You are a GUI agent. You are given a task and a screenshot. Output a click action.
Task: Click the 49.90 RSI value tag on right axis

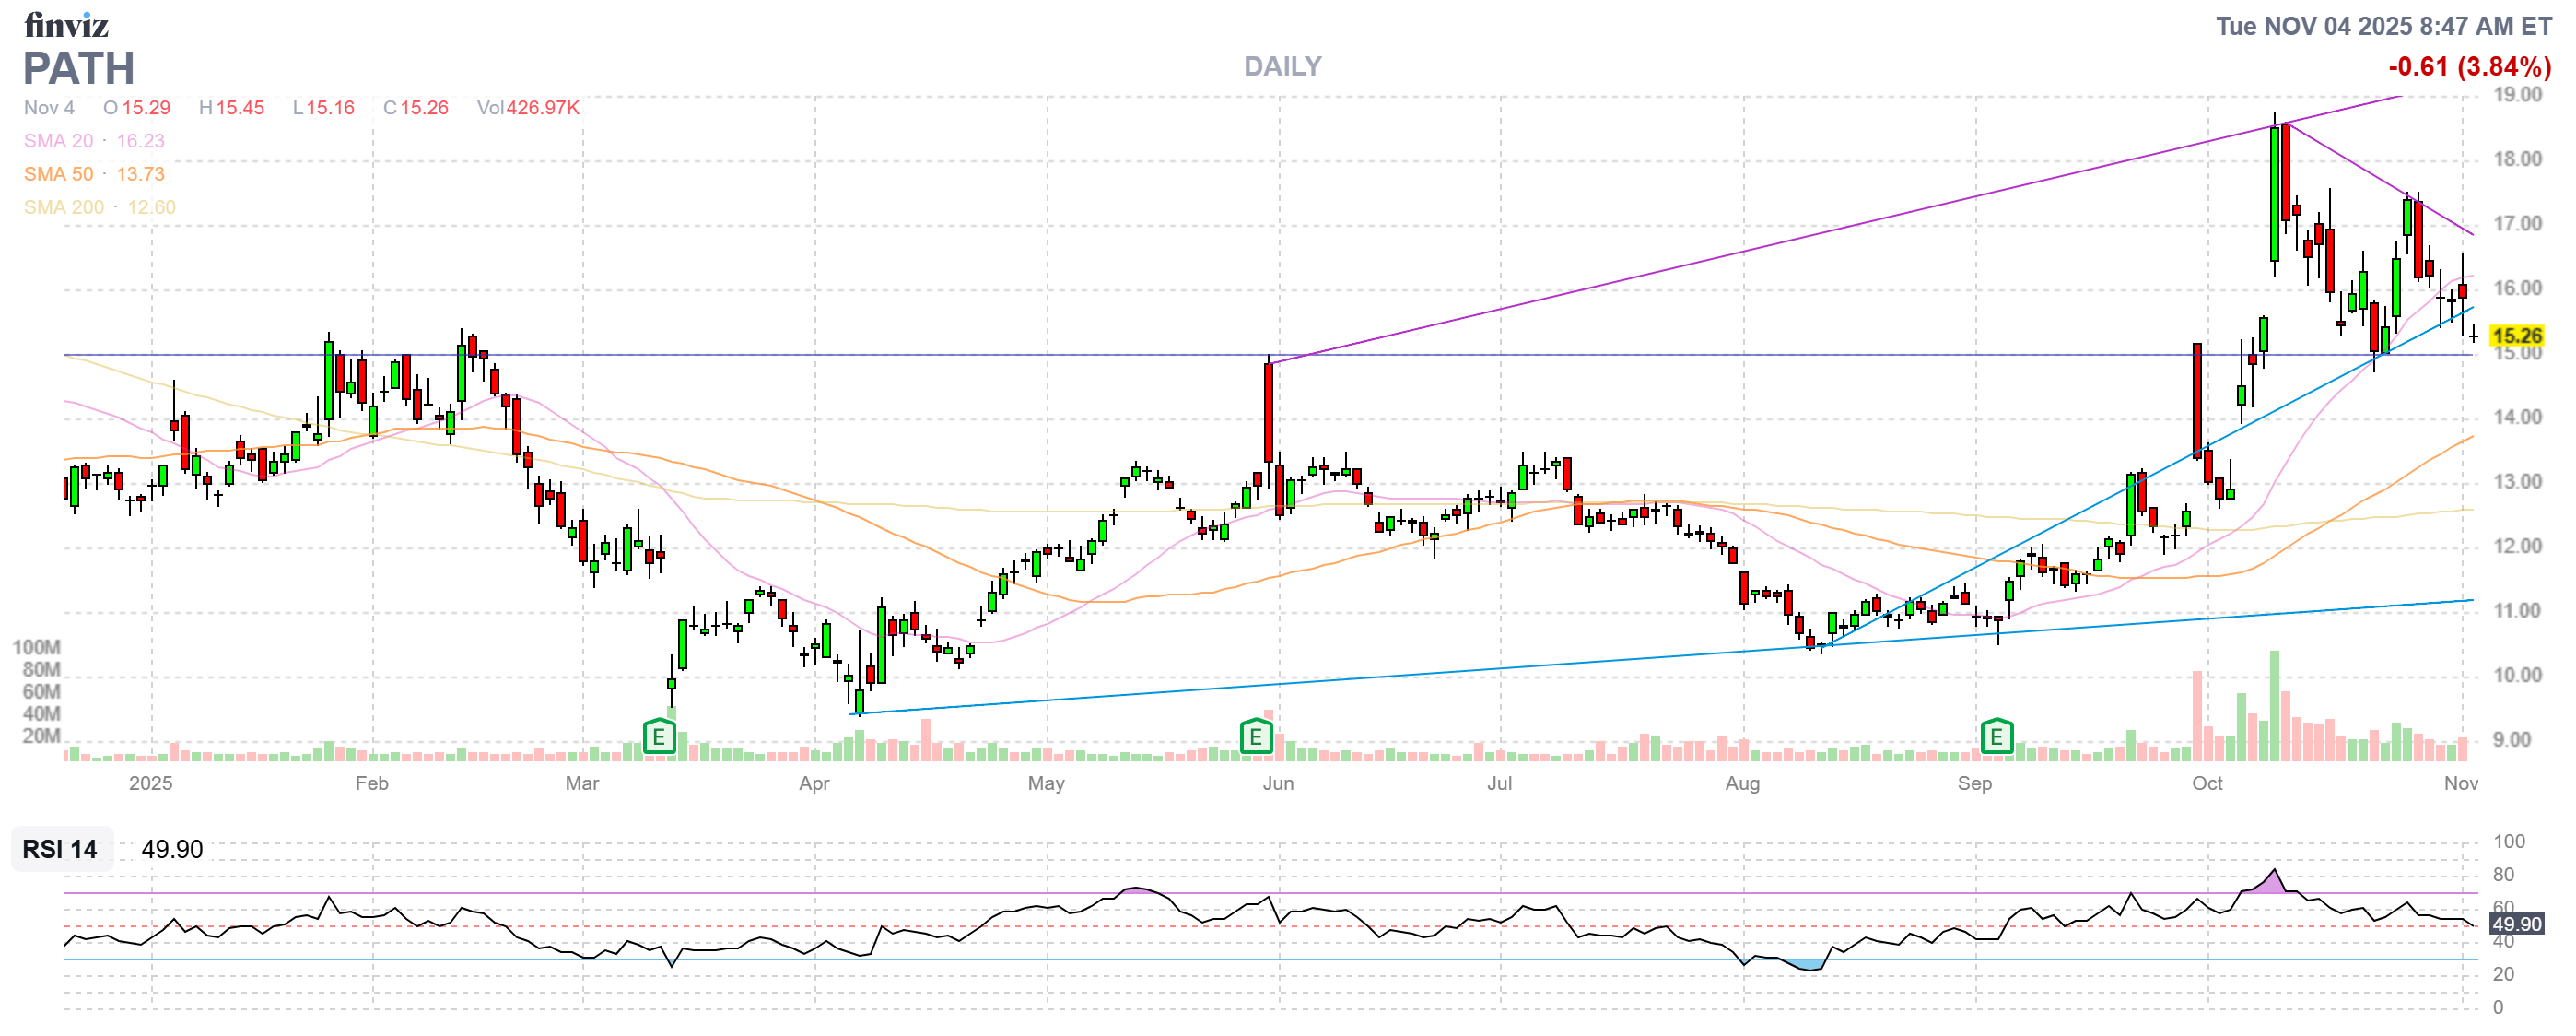point(2516,924)
